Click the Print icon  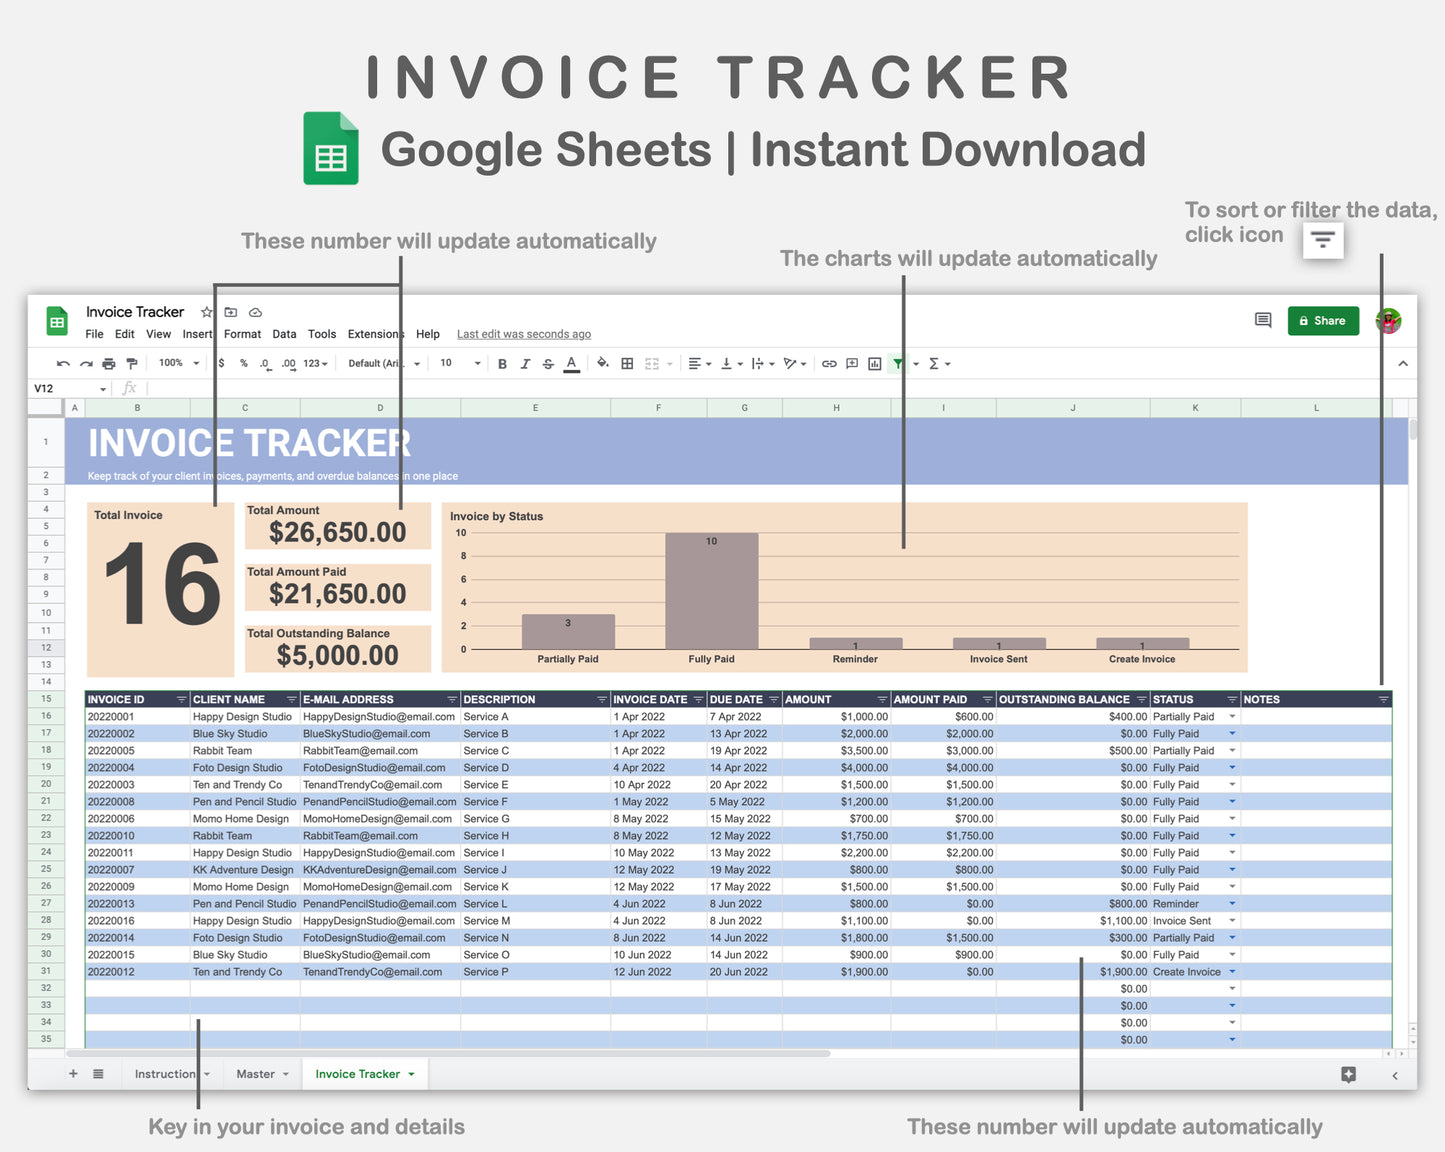point(108,364)
